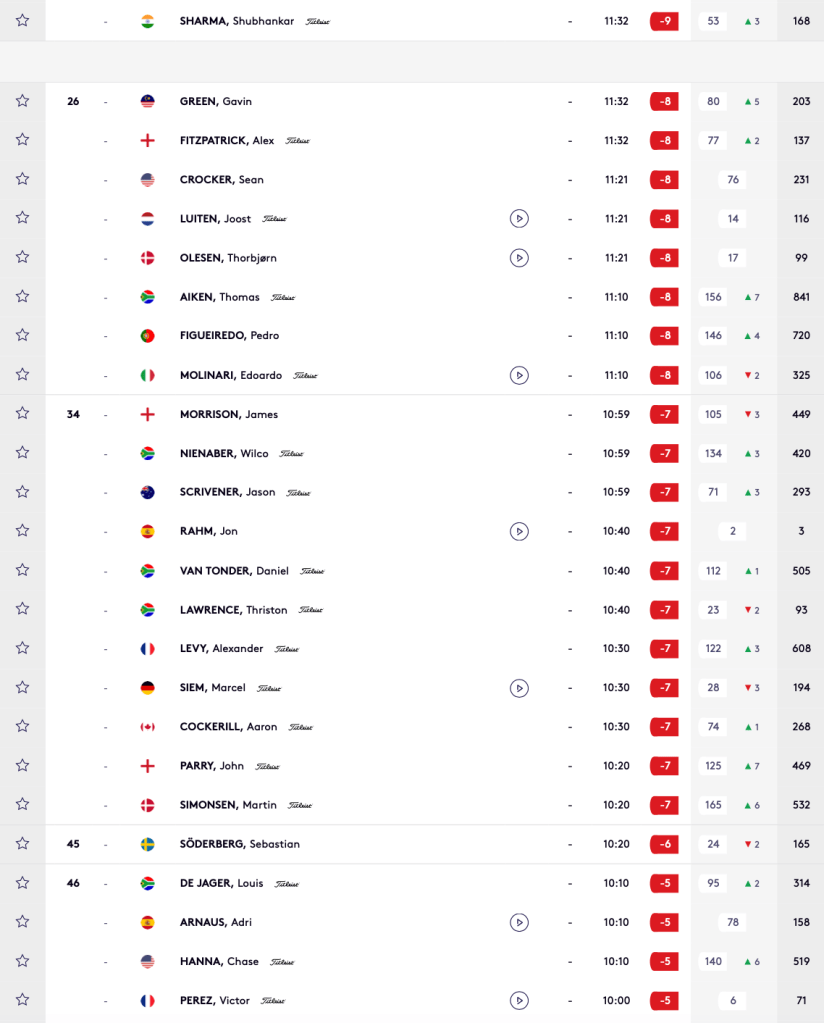Play Thorbjørn Olesen's video clip

[518, 258]
